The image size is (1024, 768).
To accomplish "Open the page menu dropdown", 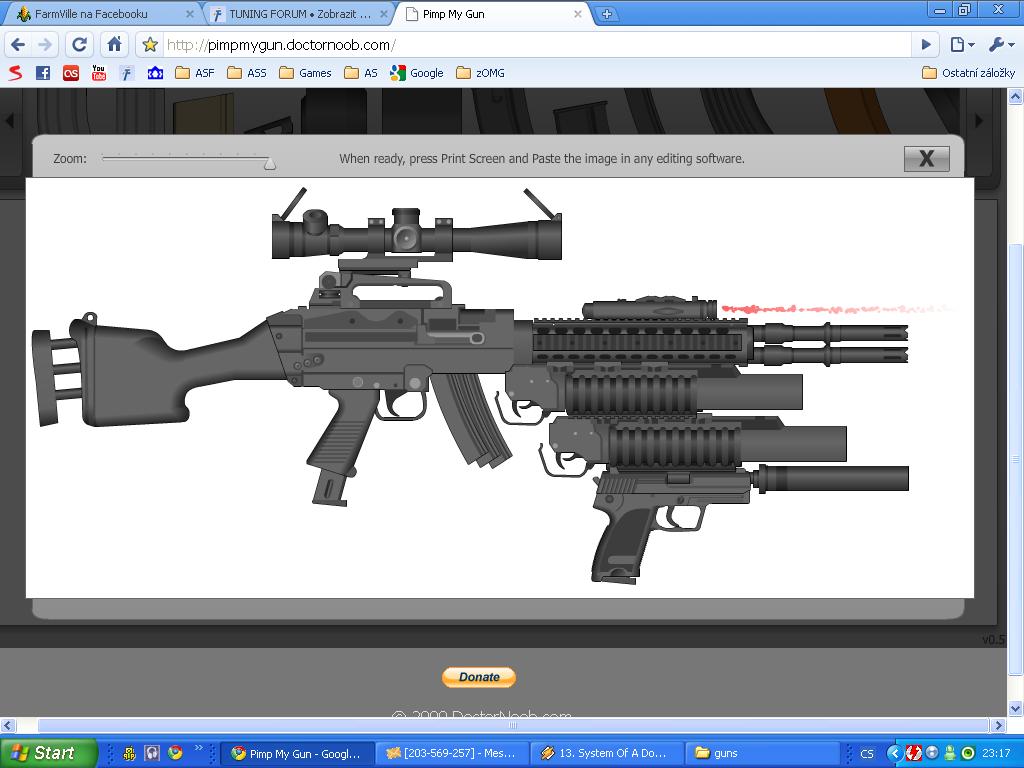I will pos(961,44).
